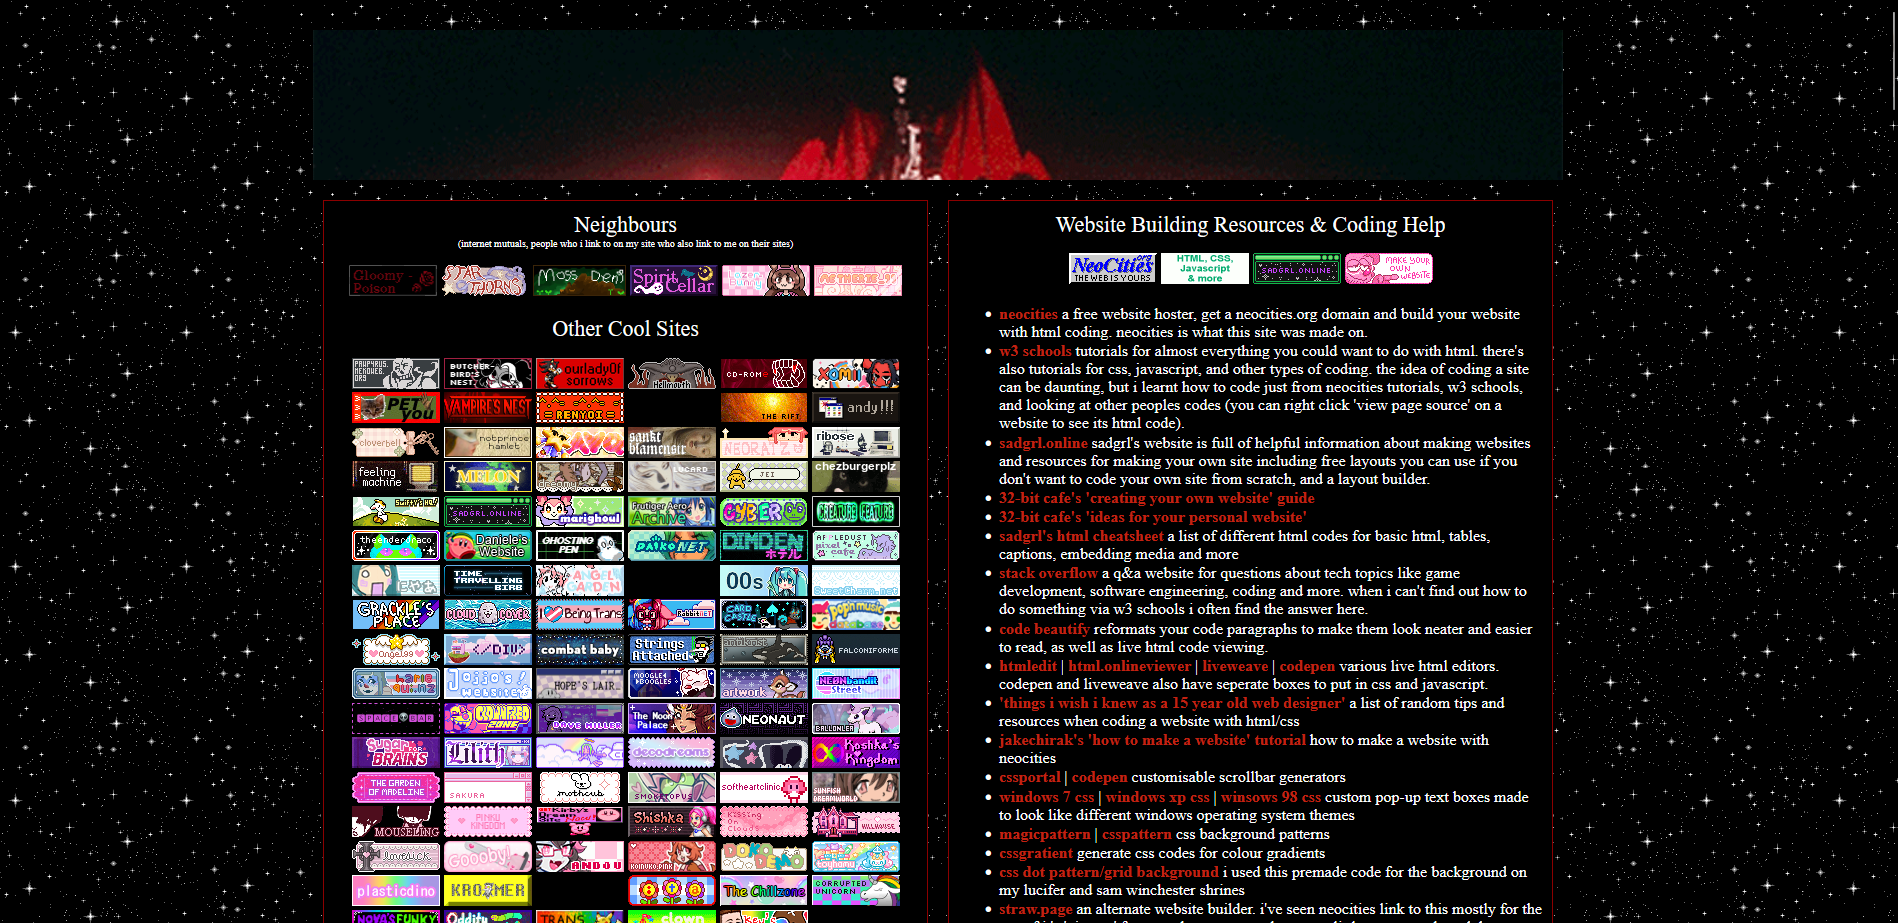
Task: Open the Daniele's Website Kirby badge
Action: (x=488, y=546)
